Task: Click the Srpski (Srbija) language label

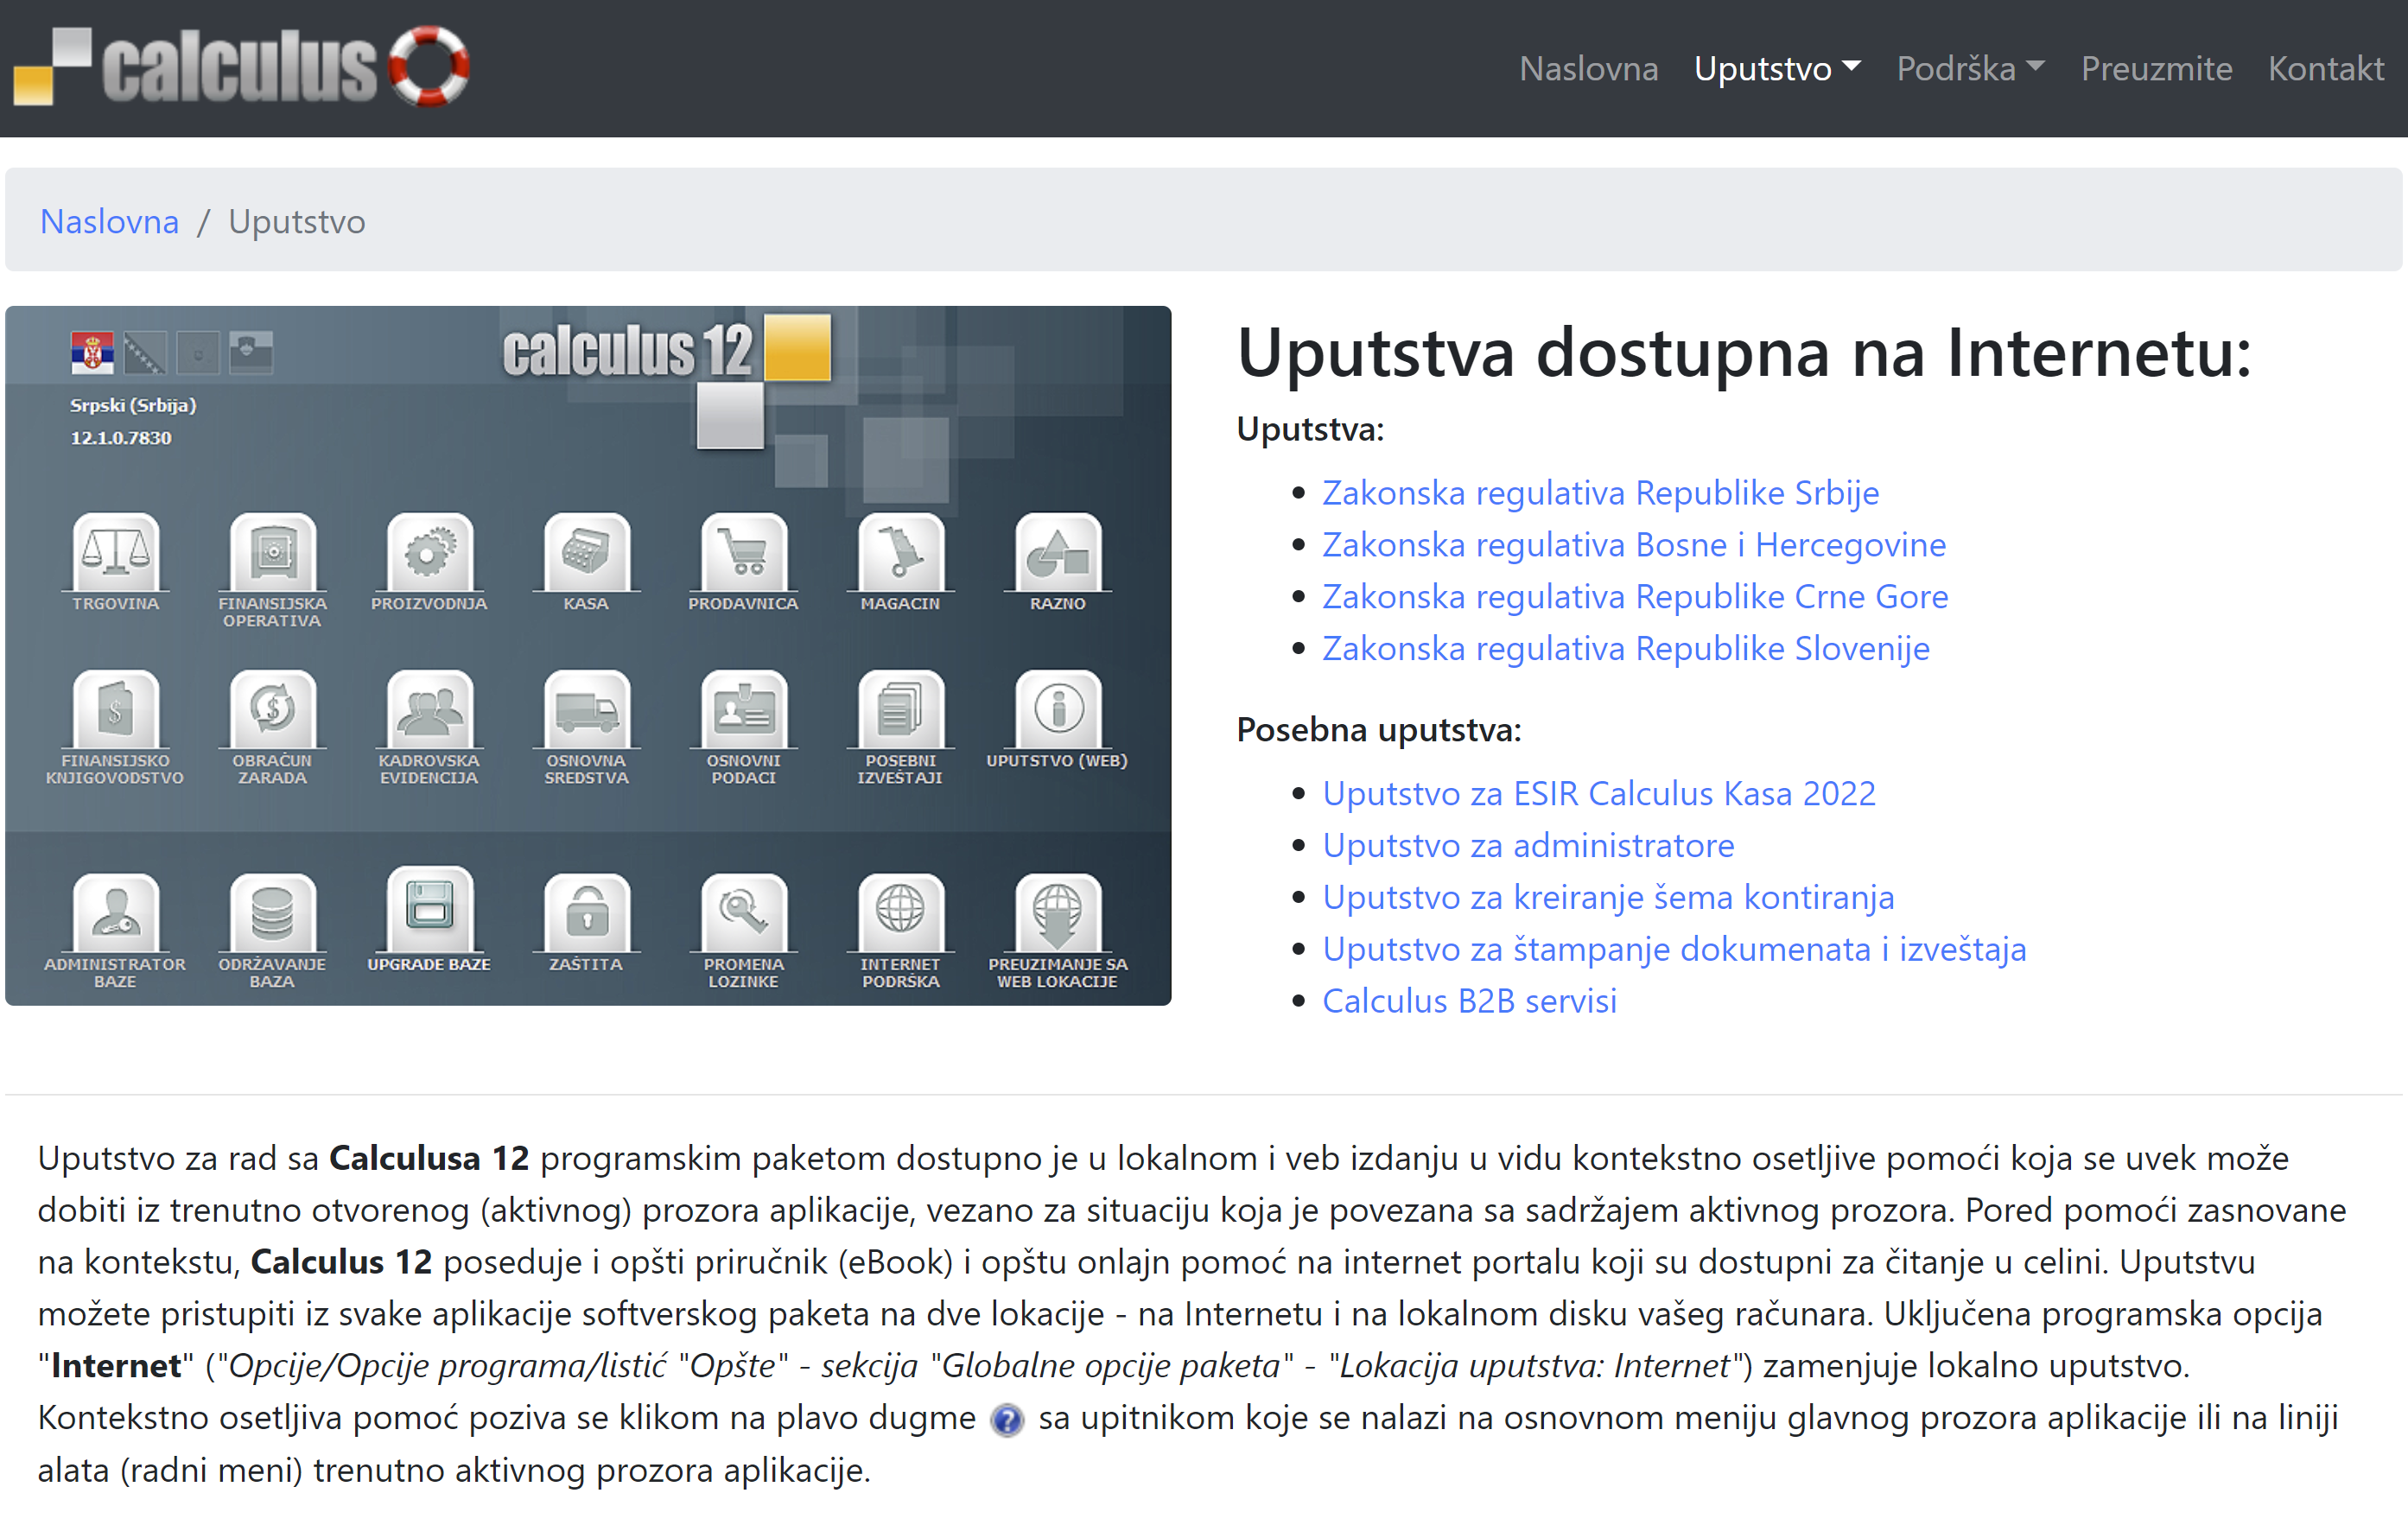Action: click(133, 405)
